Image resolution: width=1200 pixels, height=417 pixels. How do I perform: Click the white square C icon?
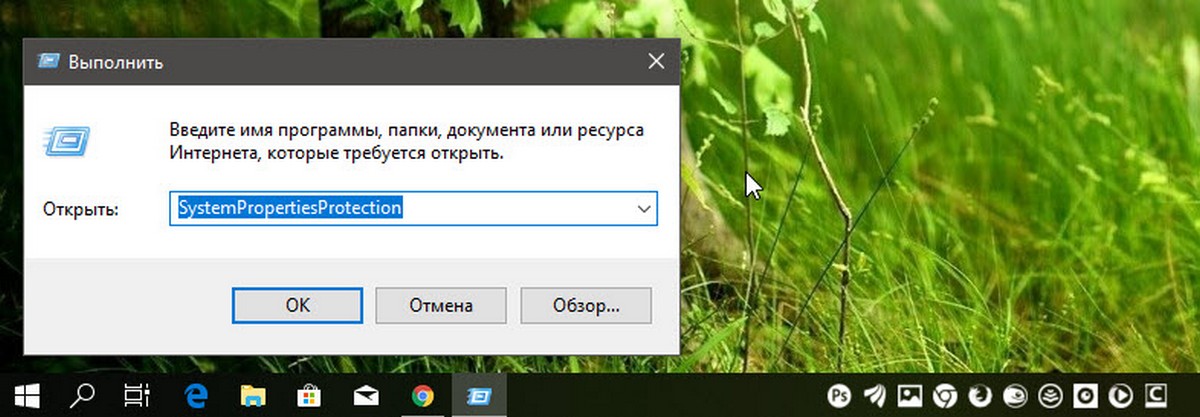click(1158, 396)
